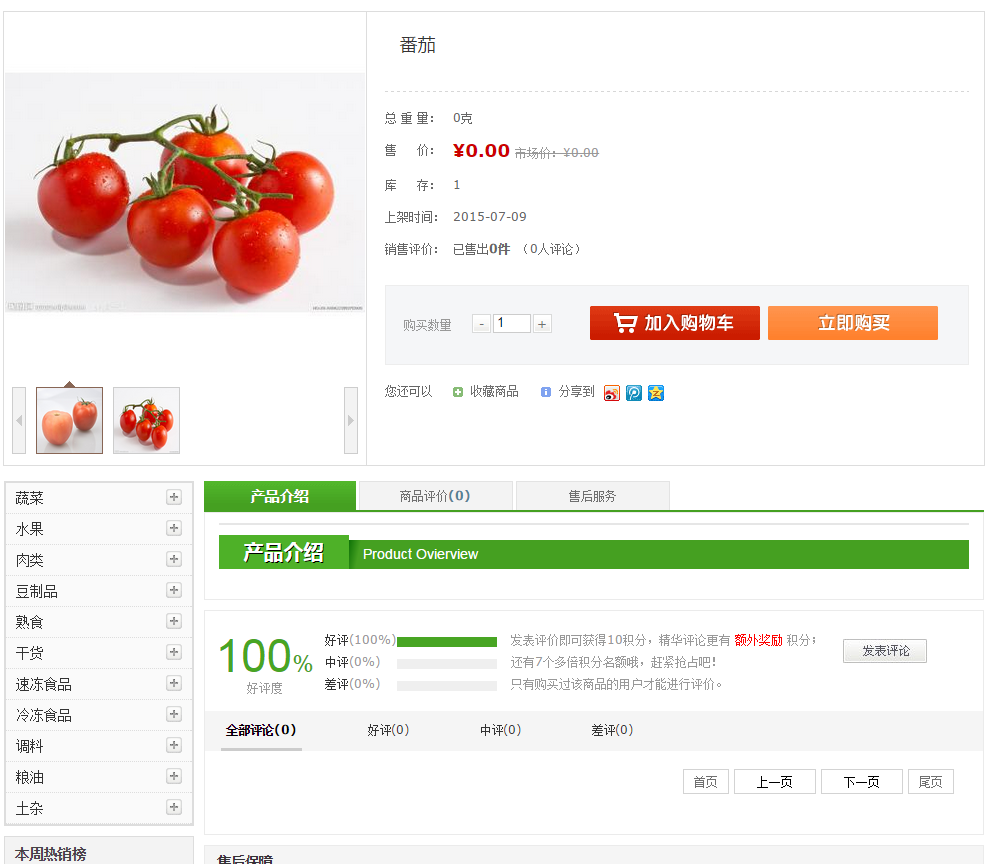Screen dimensions: 992x864
Task: Click the green plus favorite icon
Action: (458, 392)
